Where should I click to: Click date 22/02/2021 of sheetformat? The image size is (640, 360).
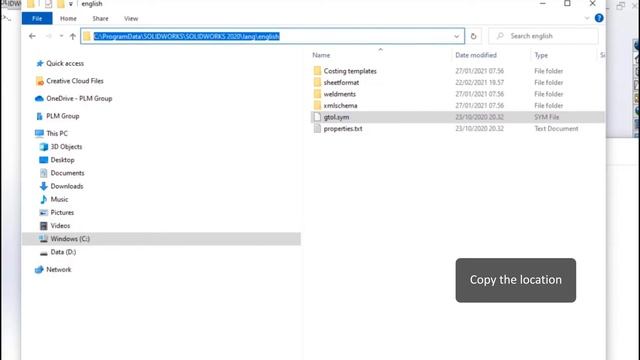(480, 82)
